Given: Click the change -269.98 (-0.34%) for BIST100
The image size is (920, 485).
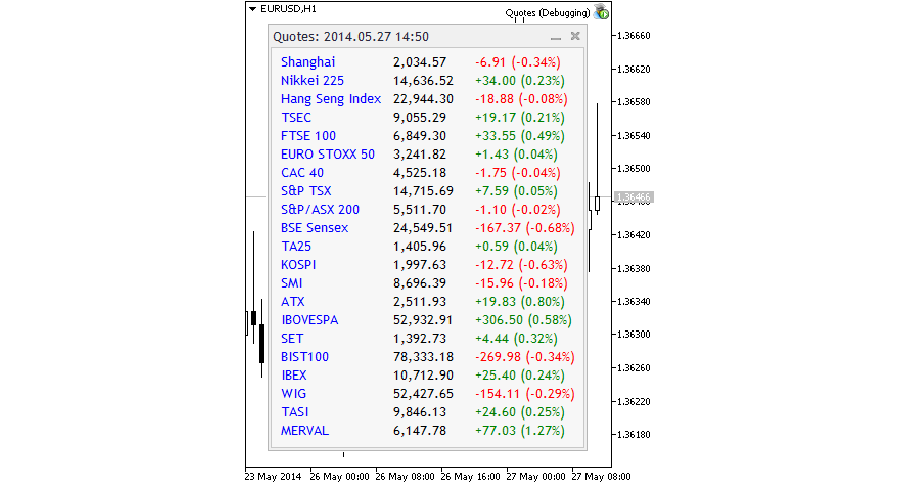Looking at the screenshot, I should [525, 357].
